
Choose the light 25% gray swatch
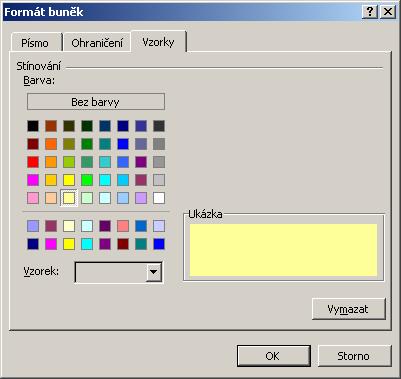coord(159,180)
